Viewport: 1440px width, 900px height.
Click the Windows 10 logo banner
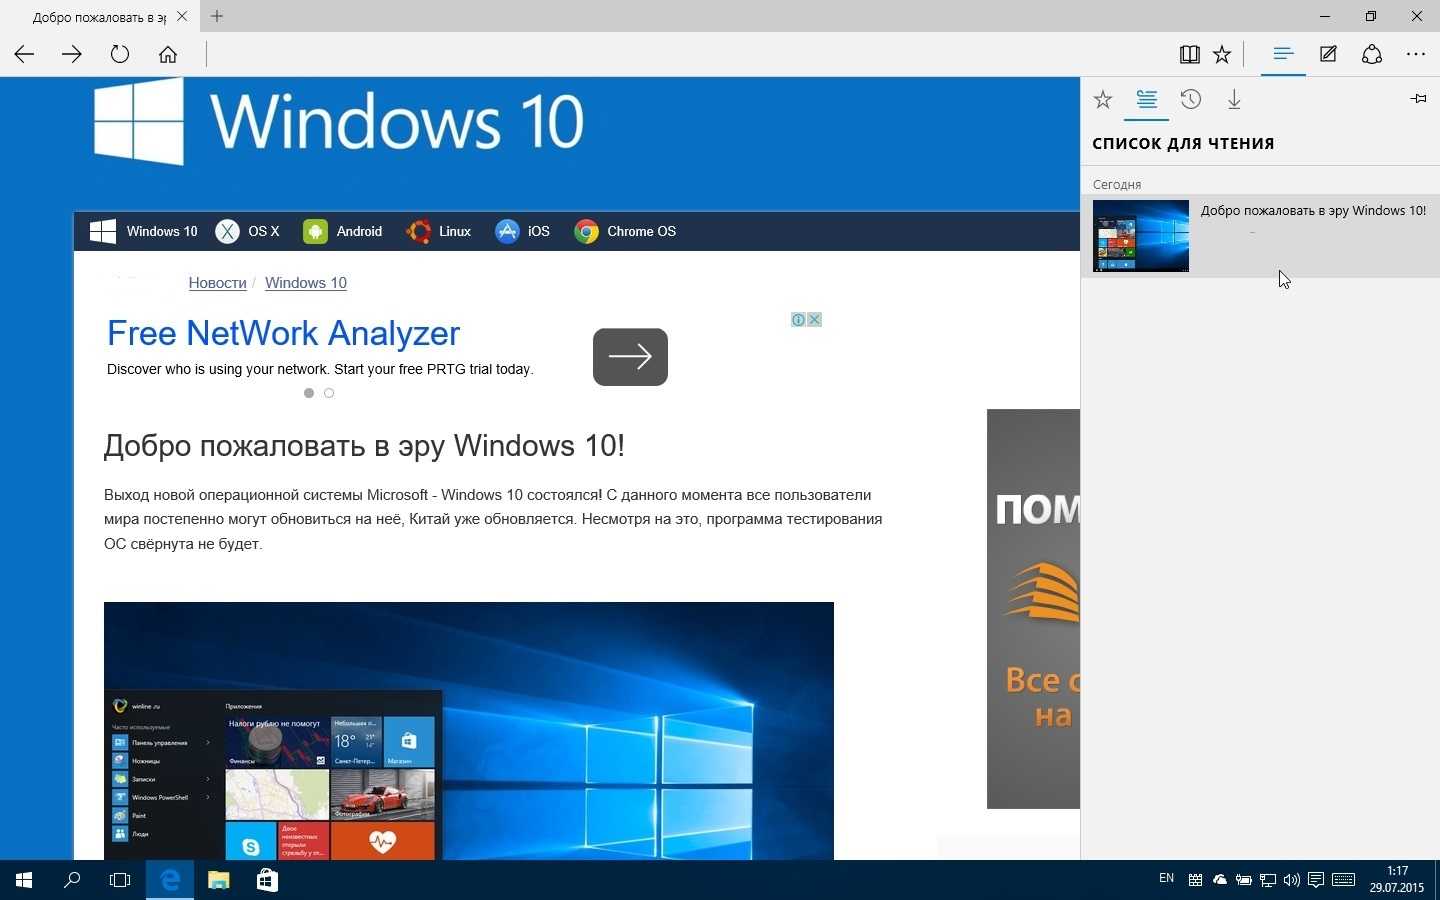339,121
